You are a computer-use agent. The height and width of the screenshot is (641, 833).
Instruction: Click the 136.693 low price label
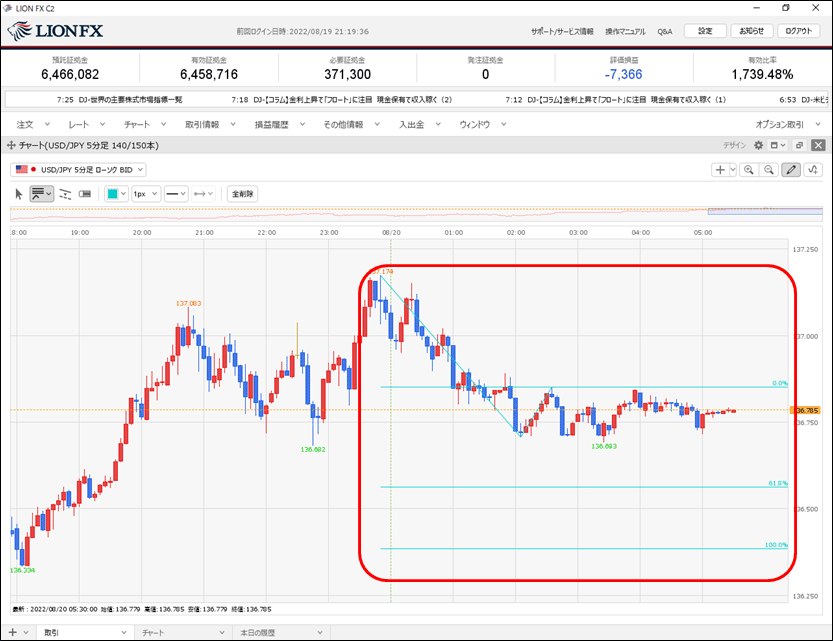point(604,446)
